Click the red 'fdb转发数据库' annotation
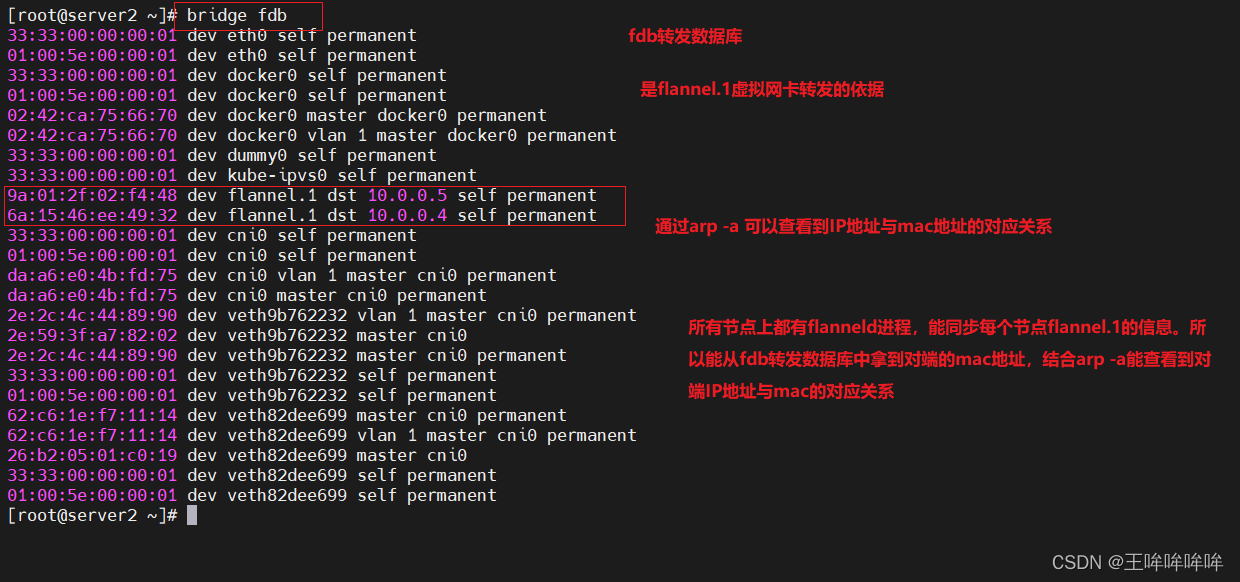The image size is (1240, 582). (685, 37)
